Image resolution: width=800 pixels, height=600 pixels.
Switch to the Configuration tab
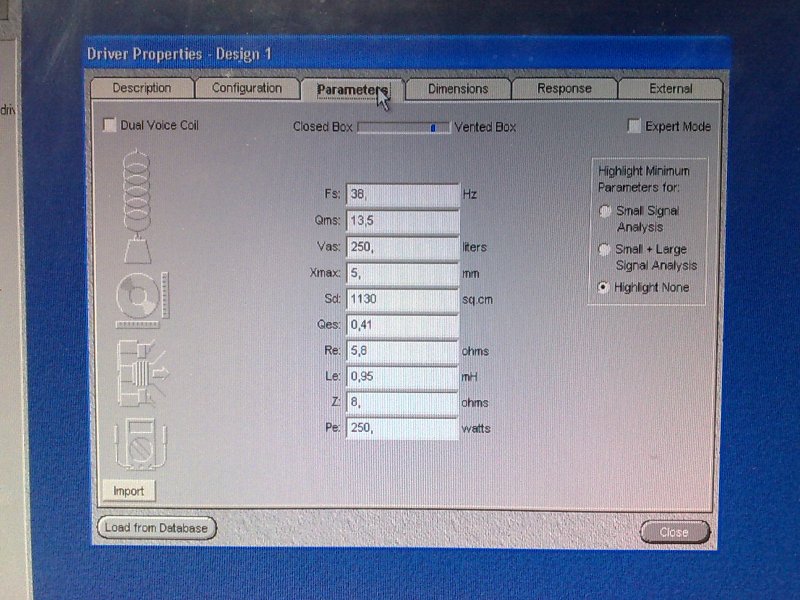[x=247, y=88]
